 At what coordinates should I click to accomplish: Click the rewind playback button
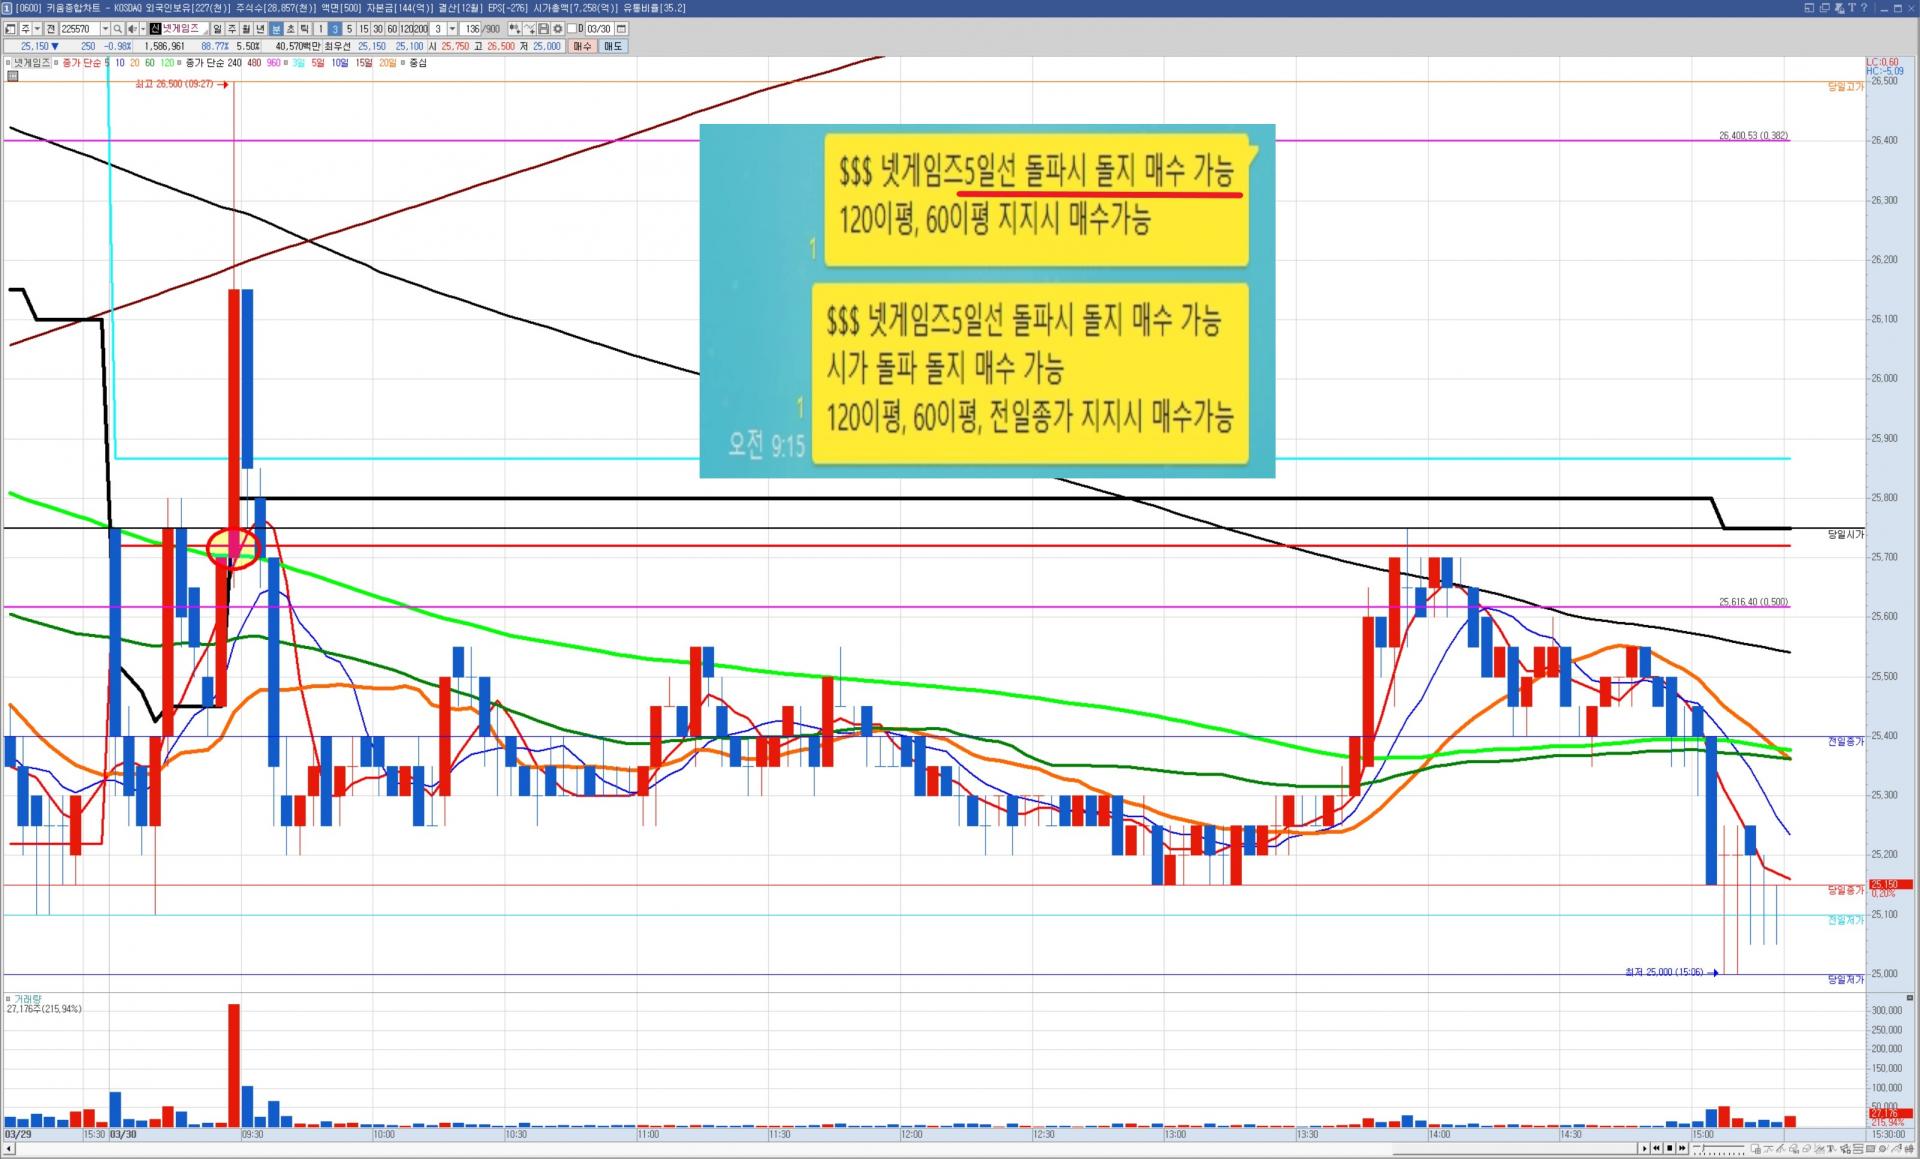point(1656,1148)
